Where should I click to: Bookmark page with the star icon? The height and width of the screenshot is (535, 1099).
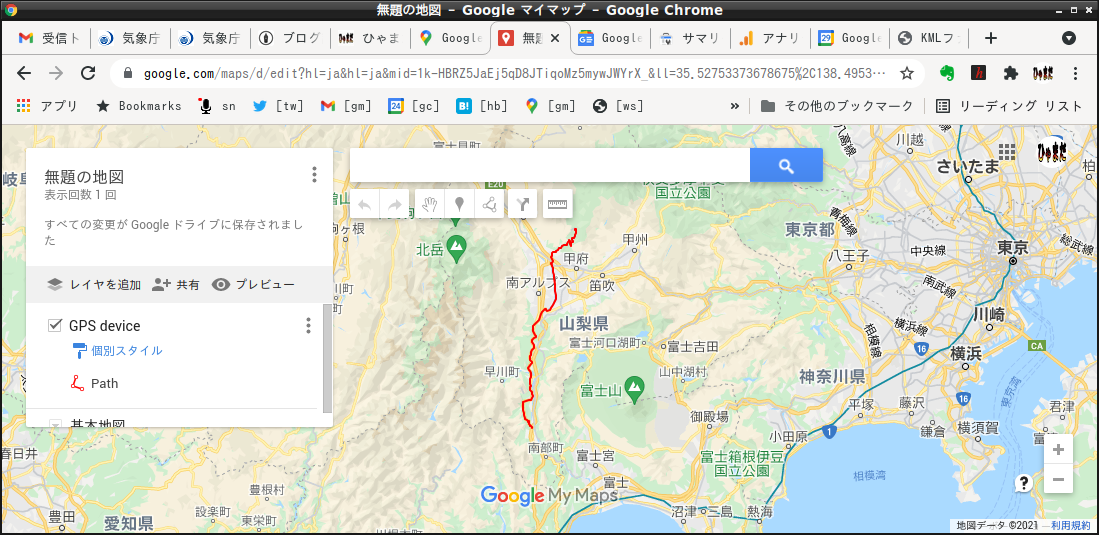907,73
